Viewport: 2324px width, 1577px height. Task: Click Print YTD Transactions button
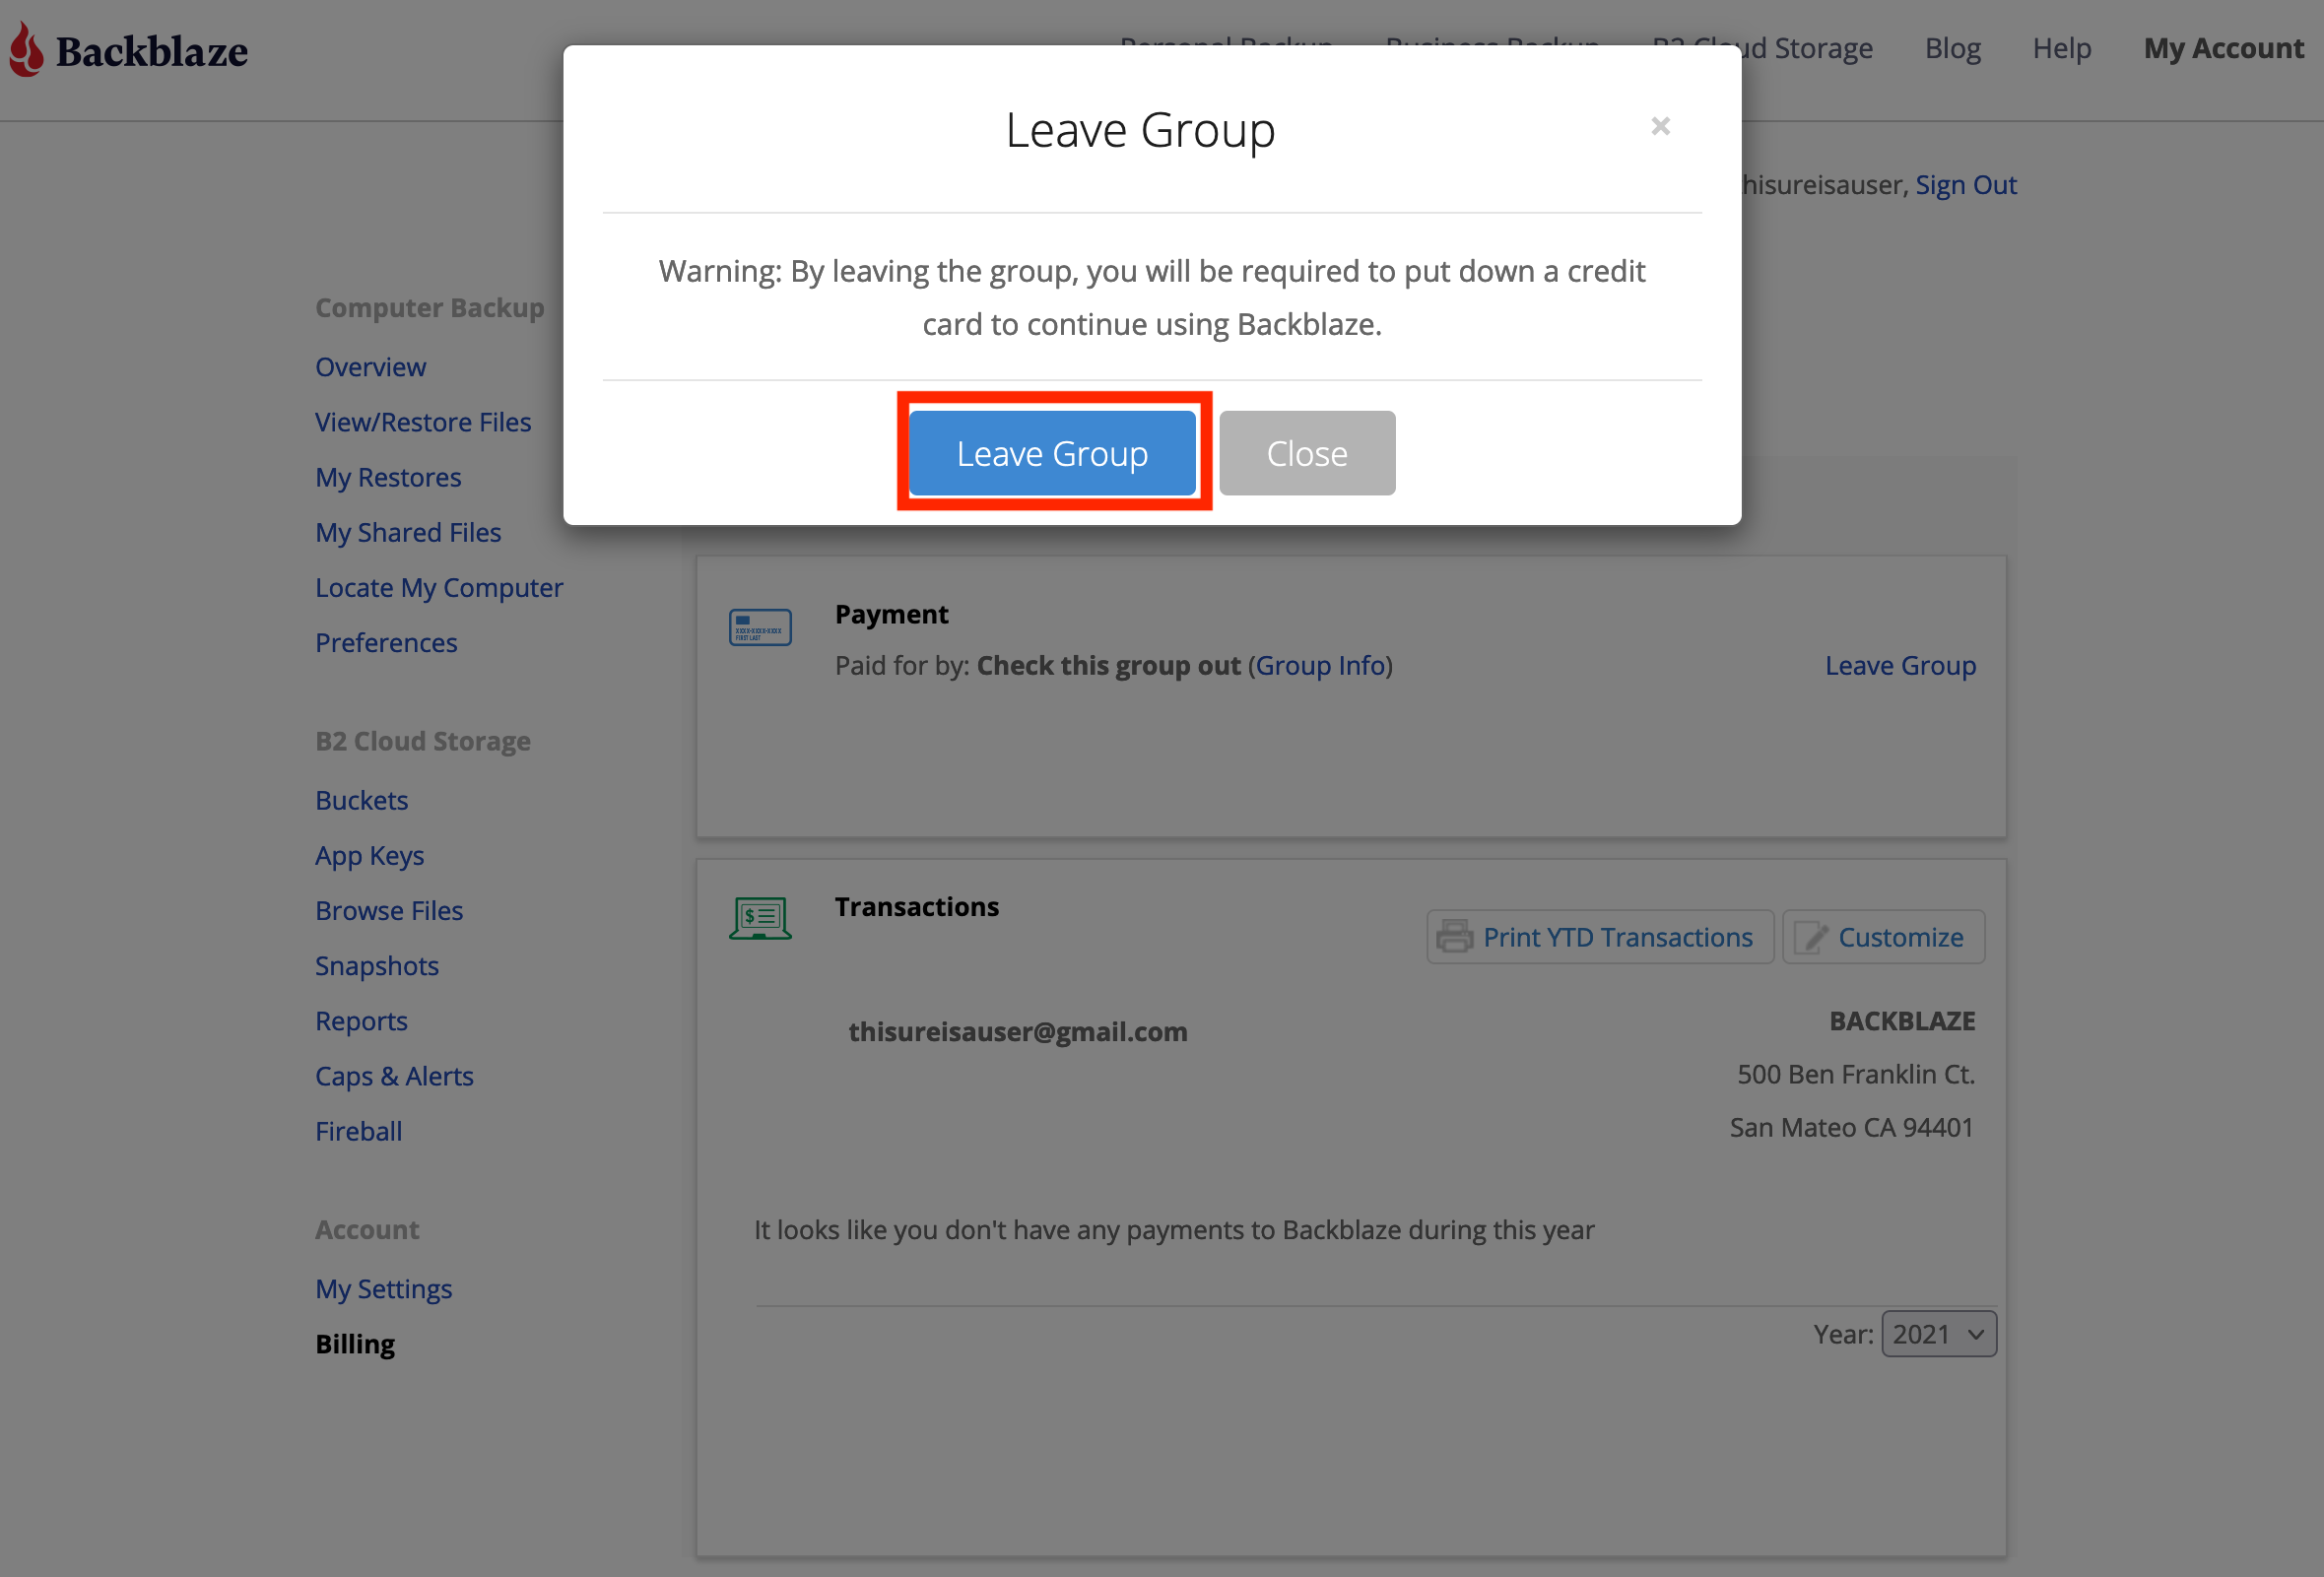[x=1600, y=937]
